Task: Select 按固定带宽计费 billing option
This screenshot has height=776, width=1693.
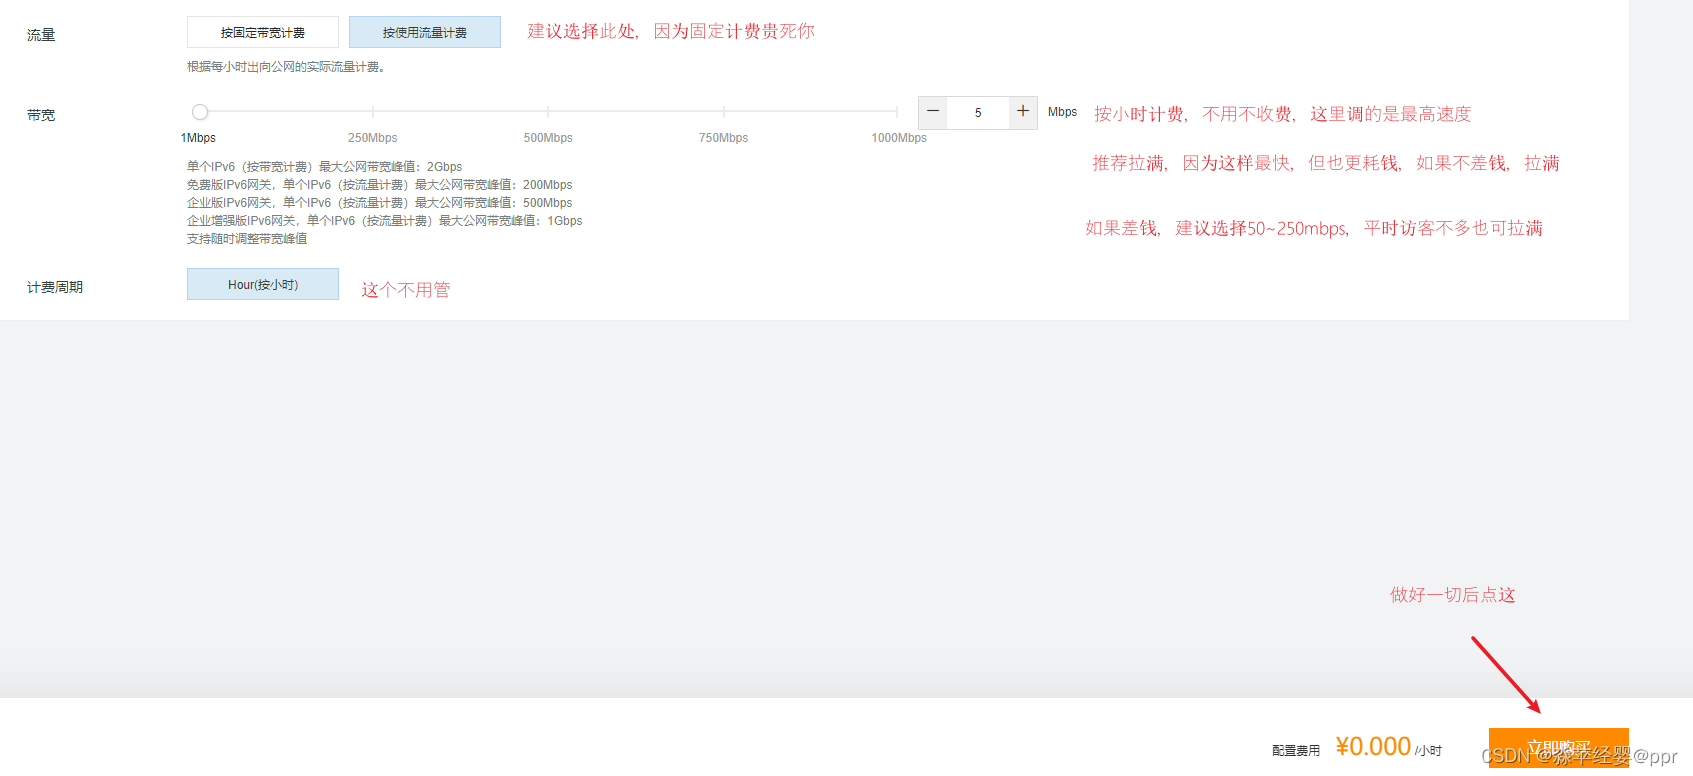Action: [263, 32]
